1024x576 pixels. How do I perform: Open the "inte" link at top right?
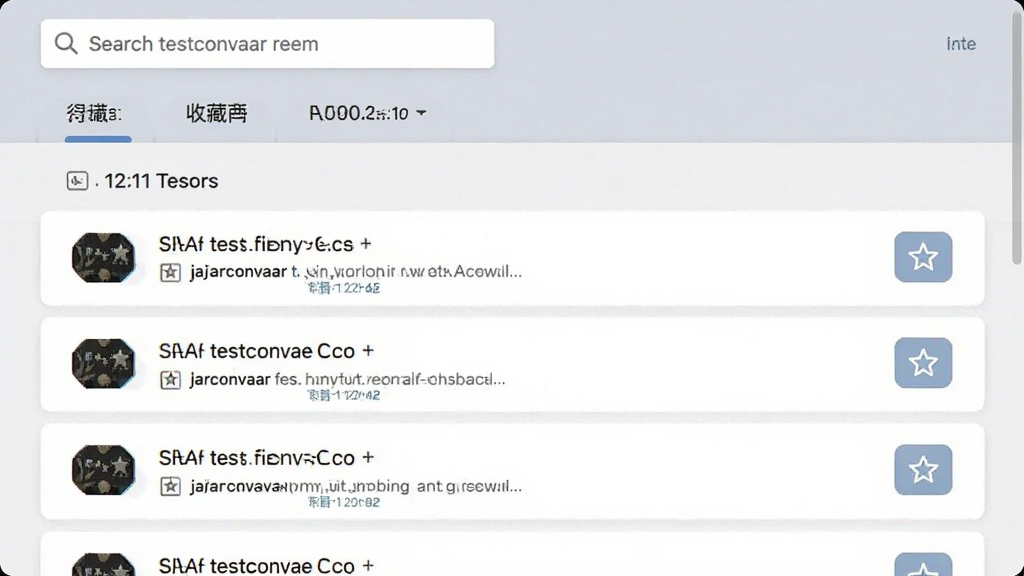point(961,44)
